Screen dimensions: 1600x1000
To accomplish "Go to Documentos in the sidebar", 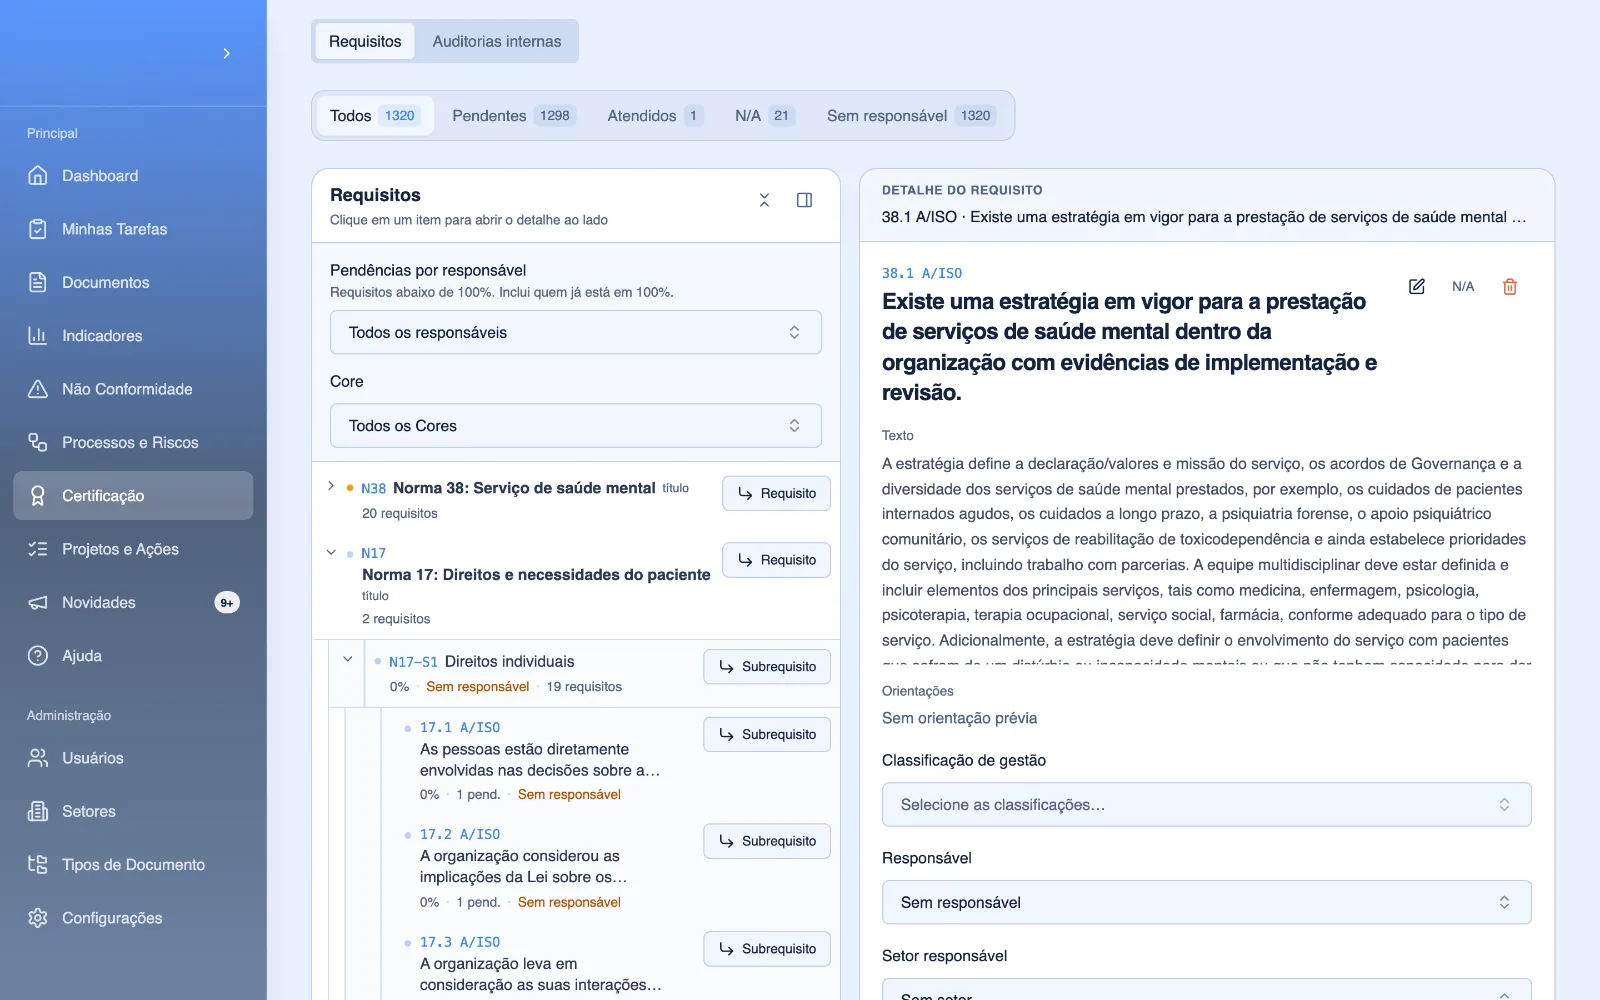I will click(x=133, y=283).
